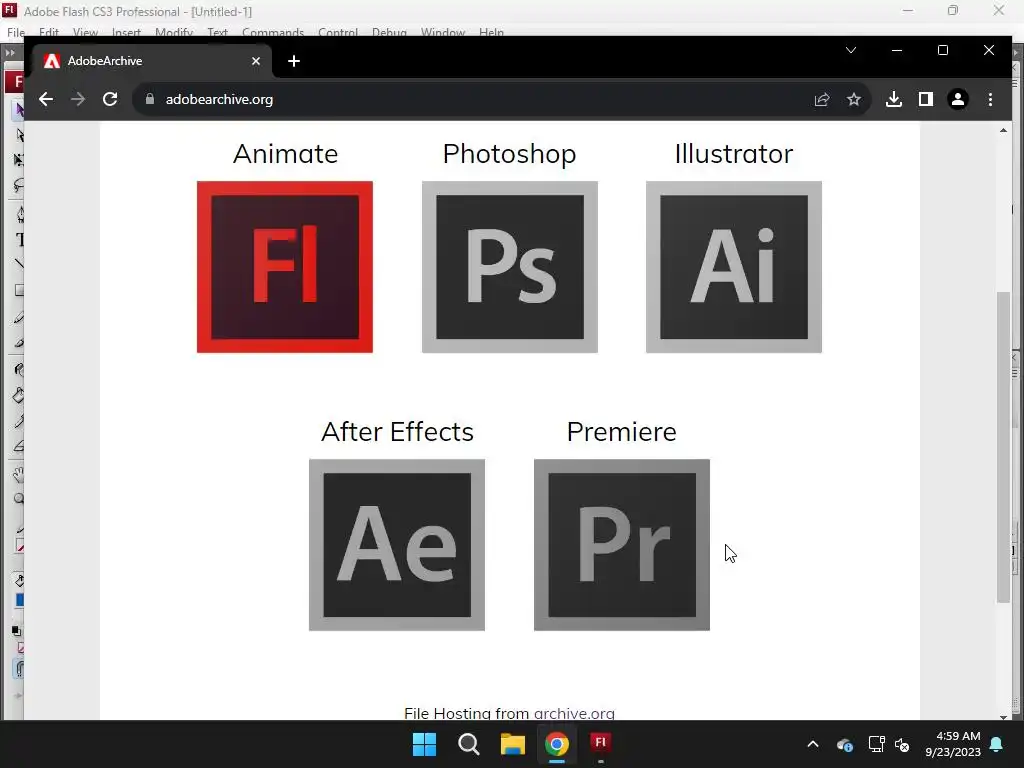Select Flash Free Transform tool
Viewport: 1024px width, 768px height.
click(19, 160)
